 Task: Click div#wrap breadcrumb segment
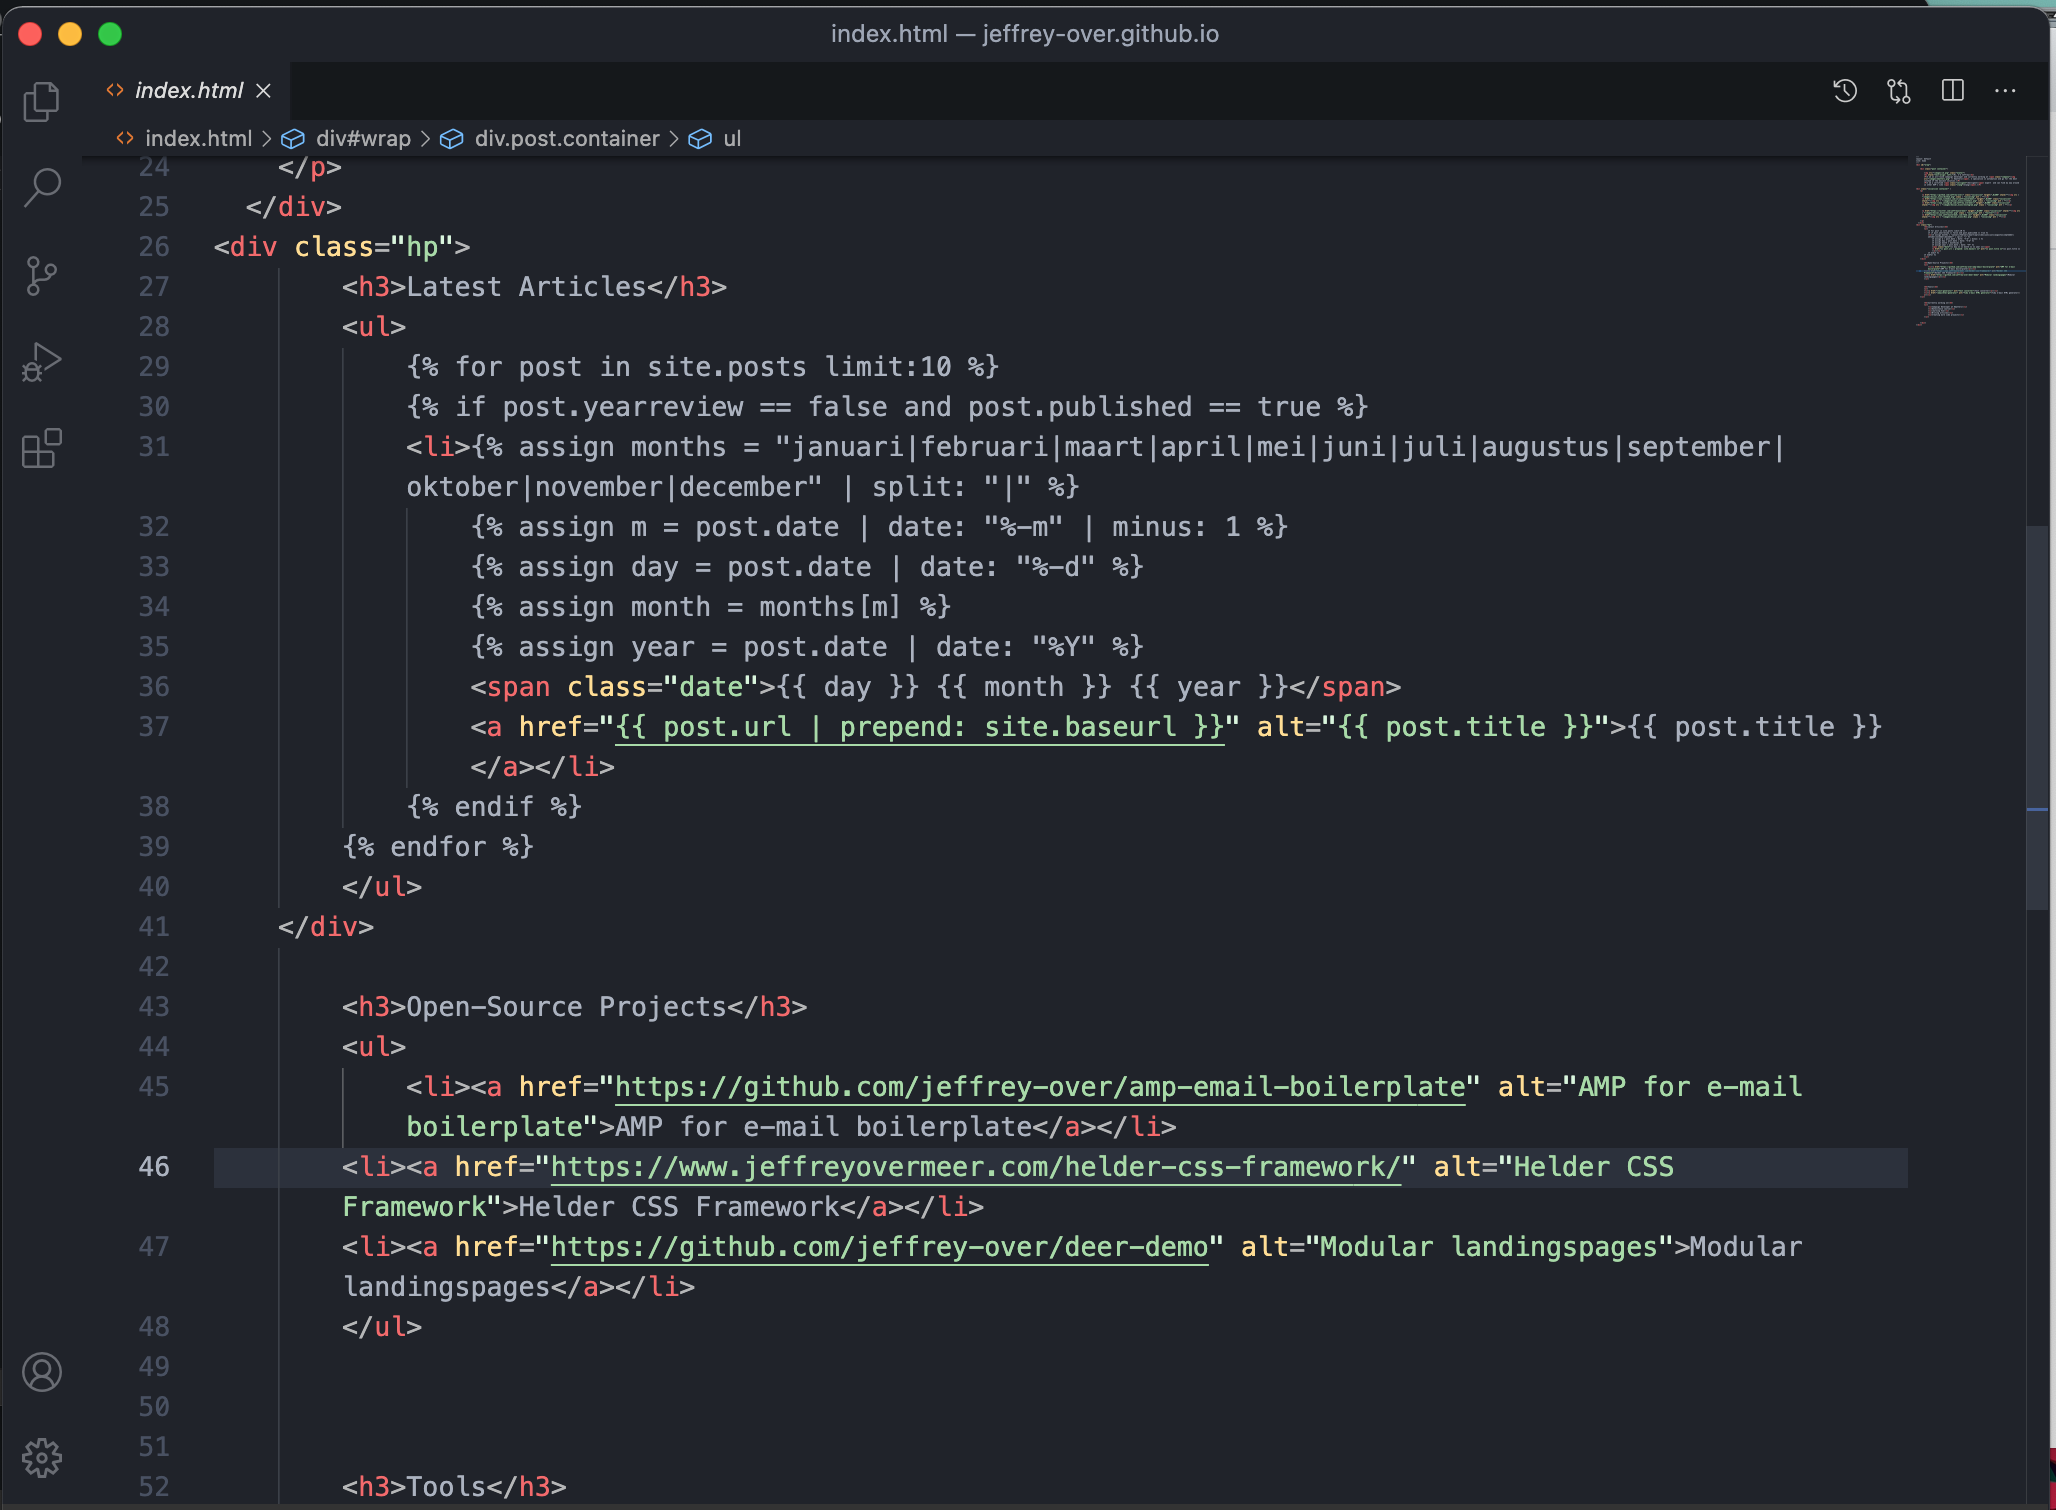(x=362, y=139)
